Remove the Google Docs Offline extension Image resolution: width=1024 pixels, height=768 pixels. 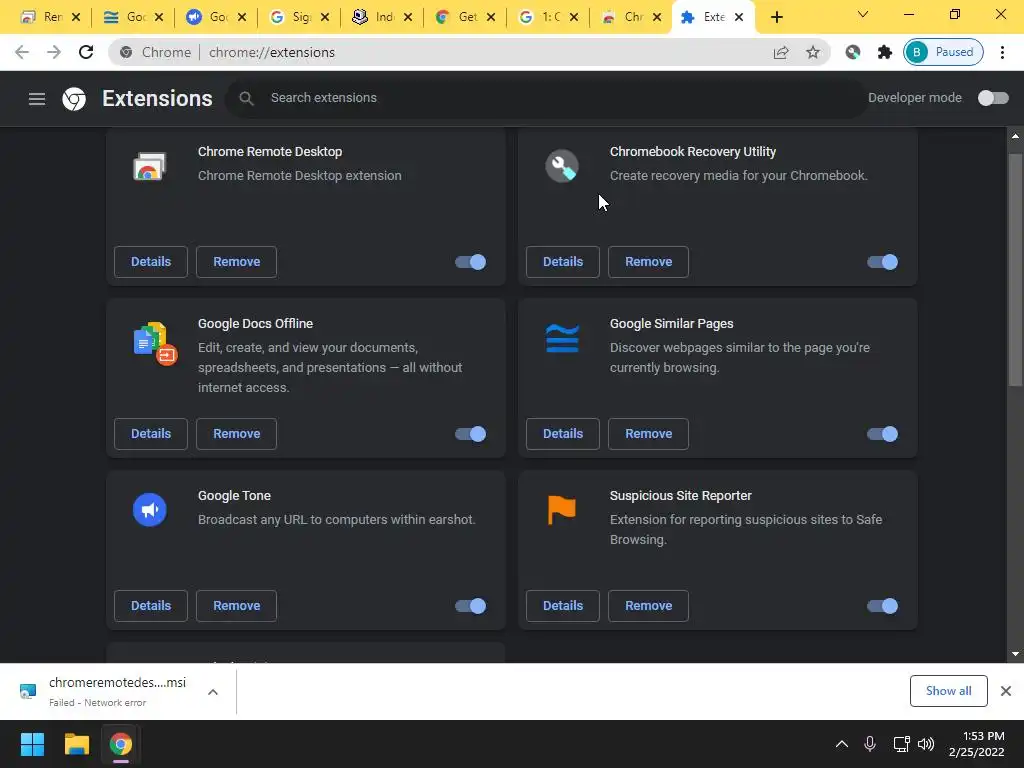click(236, 434)
